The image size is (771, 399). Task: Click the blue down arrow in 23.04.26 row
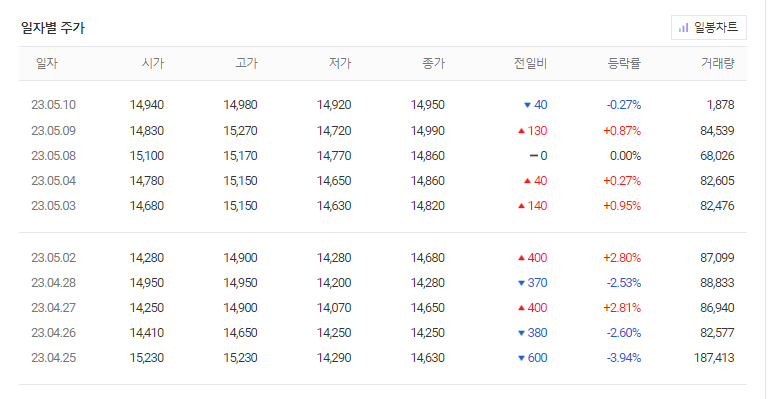coord(521,334)
